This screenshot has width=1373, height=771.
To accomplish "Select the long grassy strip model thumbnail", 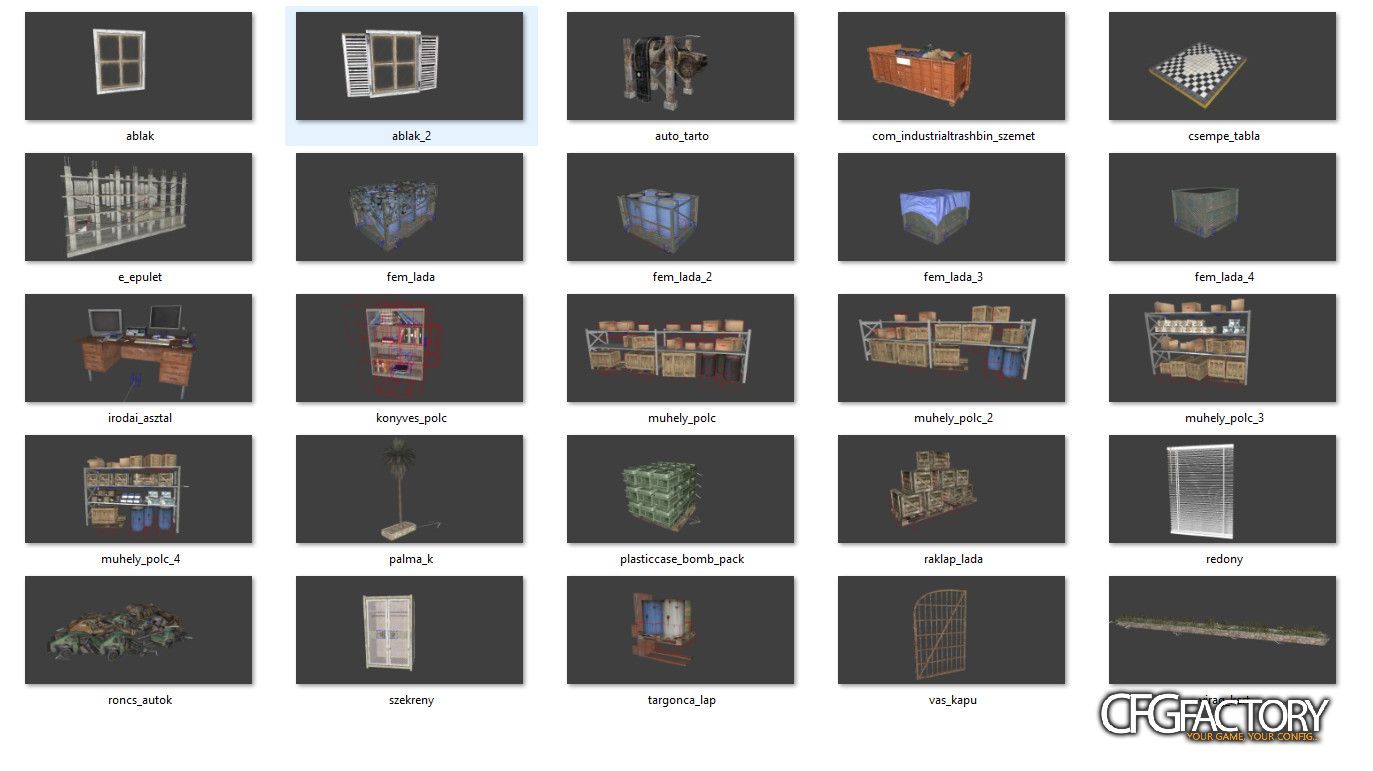I will click(1223, 630).
